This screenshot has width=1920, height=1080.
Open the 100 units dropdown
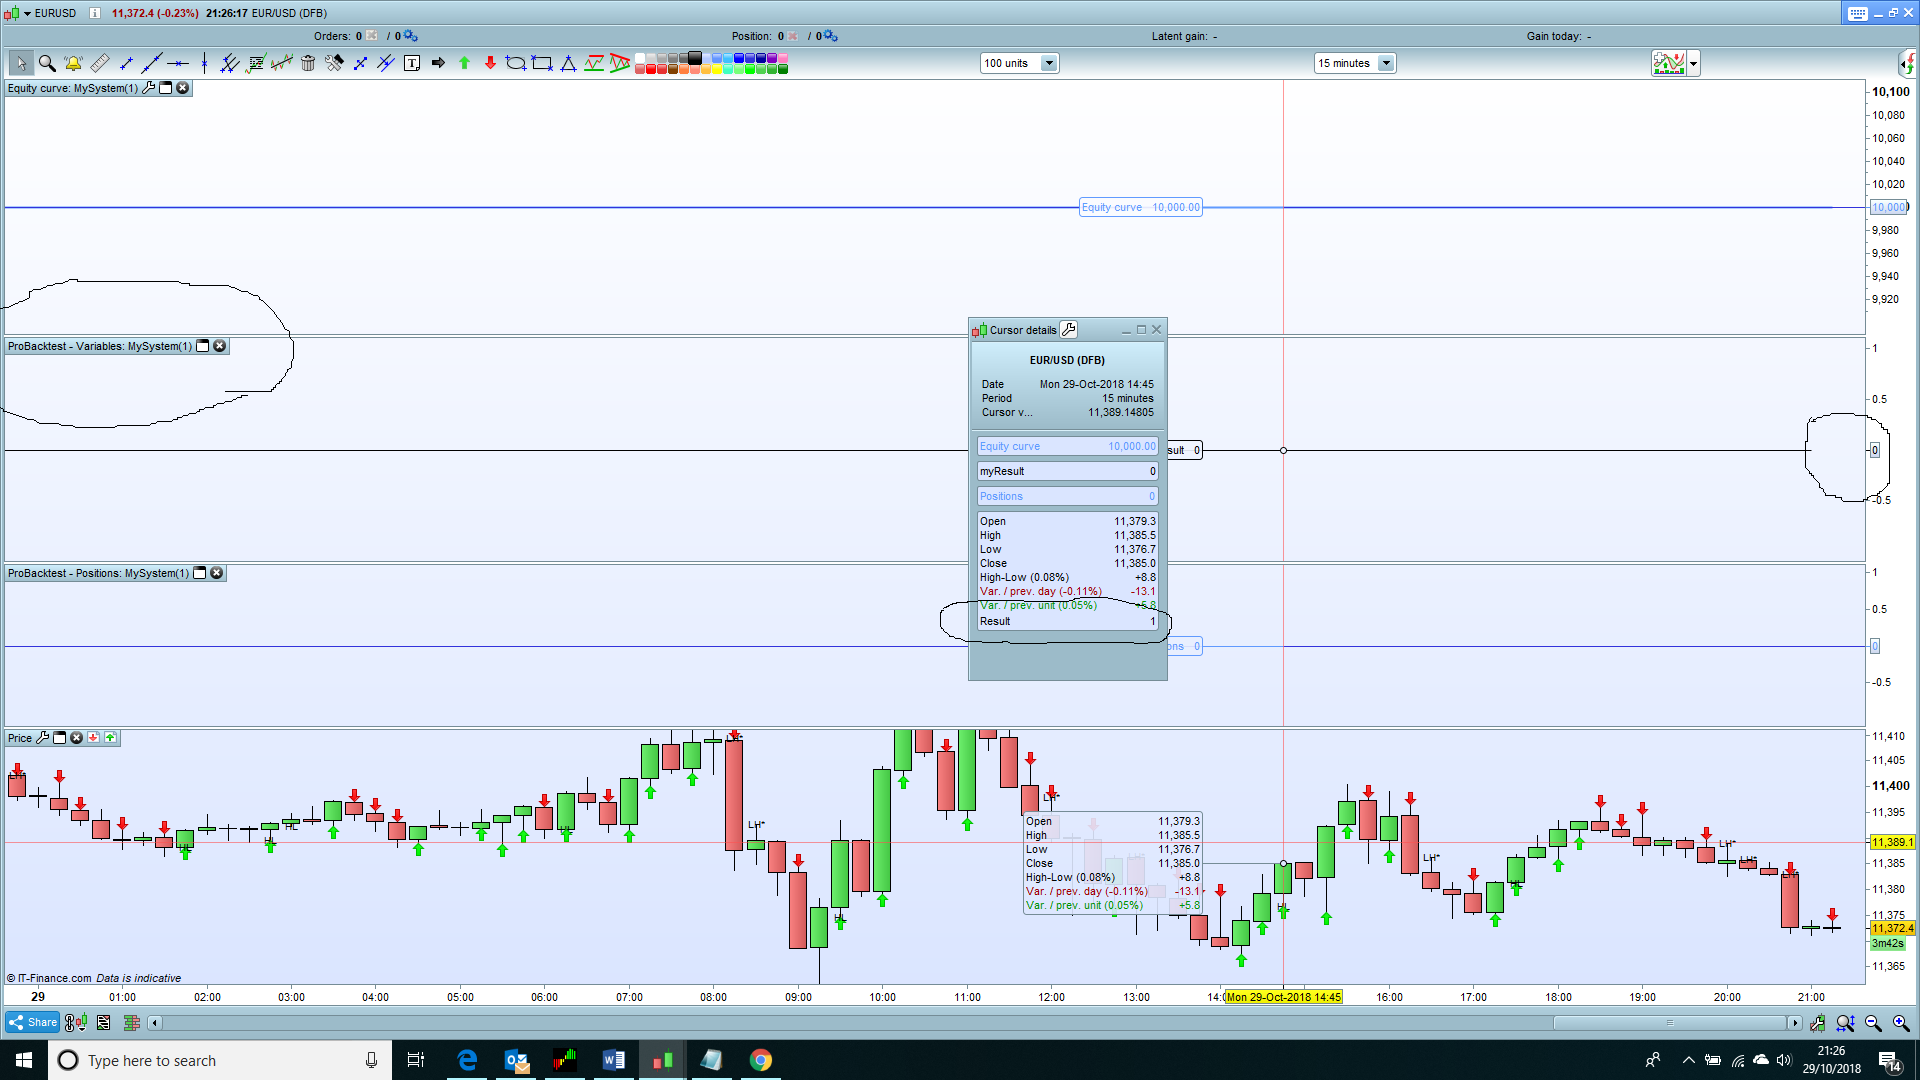click(1049, 63)
